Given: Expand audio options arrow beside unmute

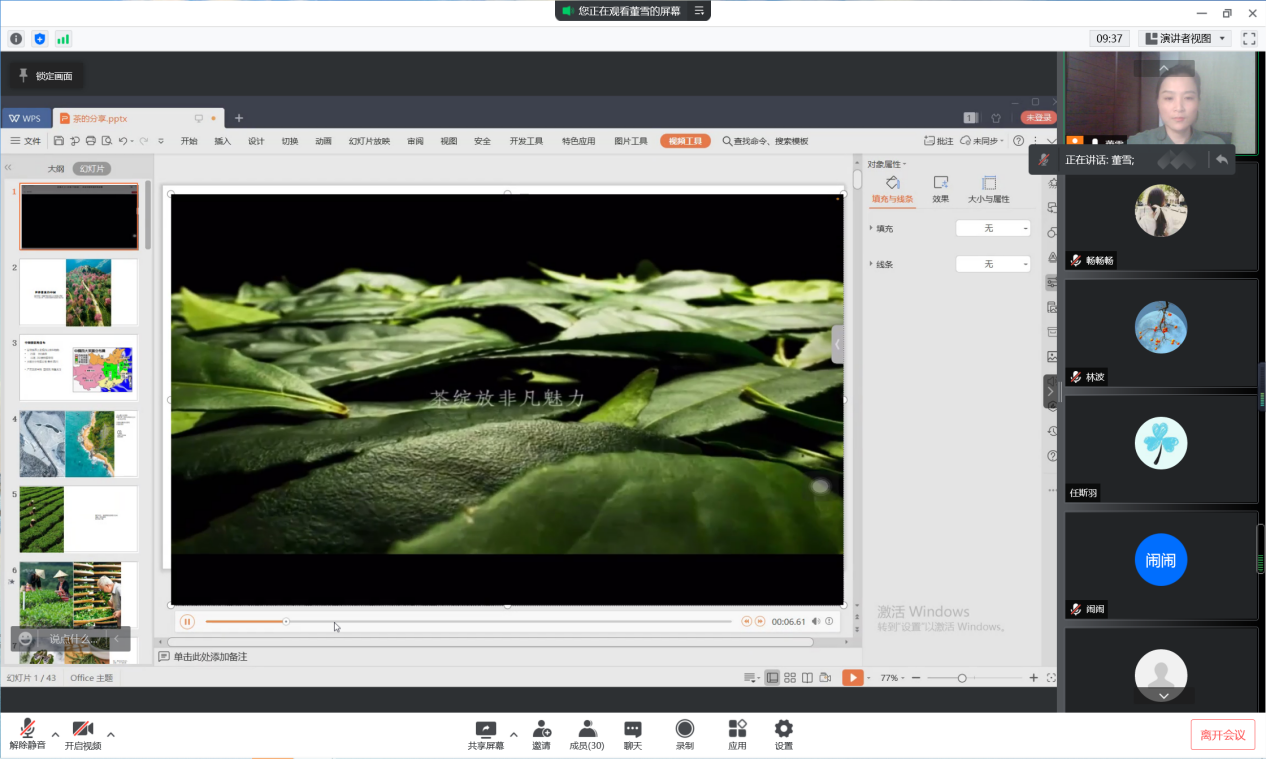Looking at the screenshot, I should 55,734.
